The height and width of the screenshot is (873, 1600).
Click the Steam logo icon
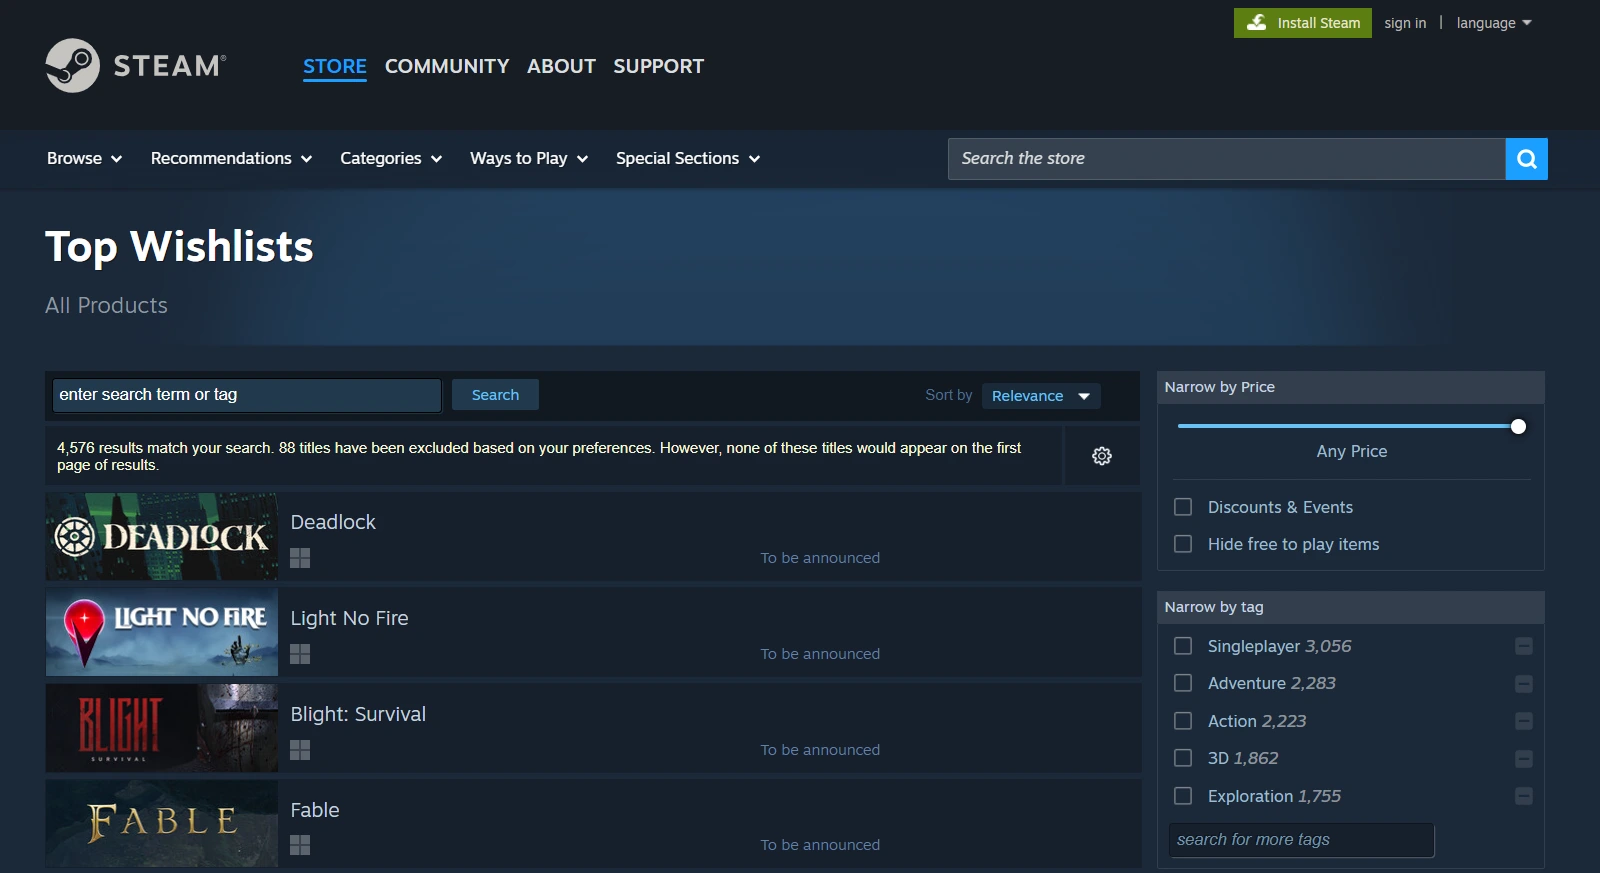72,66
